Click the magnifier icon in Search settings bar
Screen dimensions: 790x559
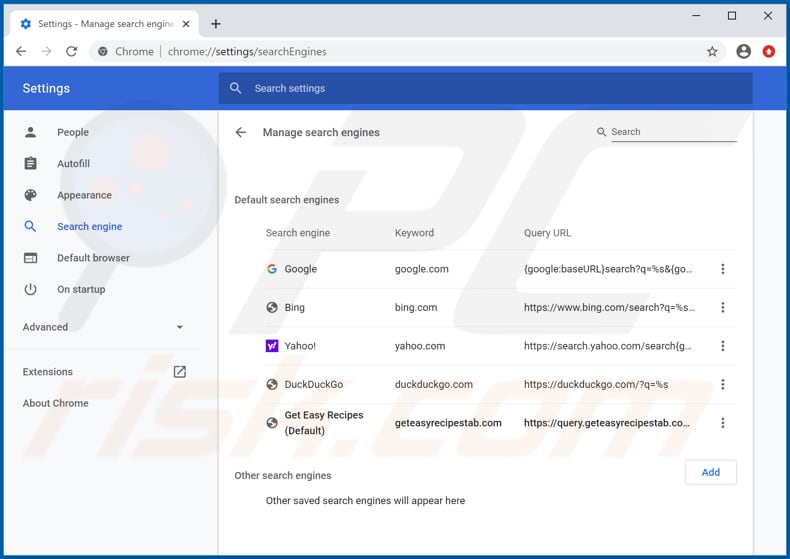pos(235,88)
